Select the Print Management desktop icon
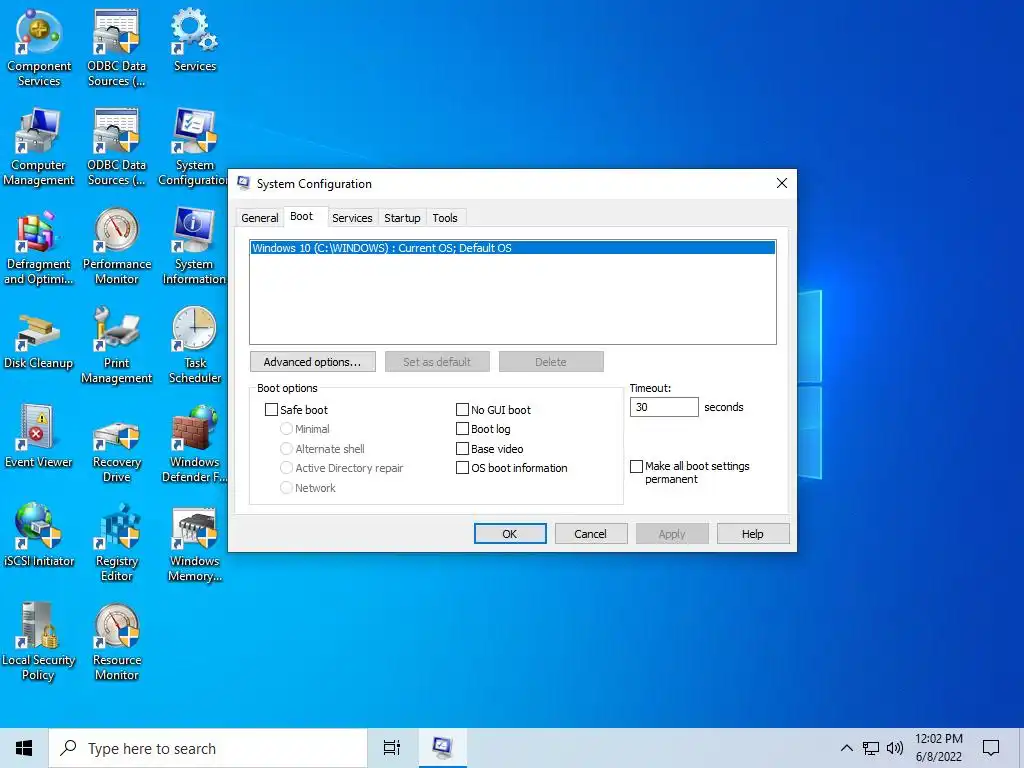The width and height of the screenshot is (1024, 768). click(x=116, y=345)
